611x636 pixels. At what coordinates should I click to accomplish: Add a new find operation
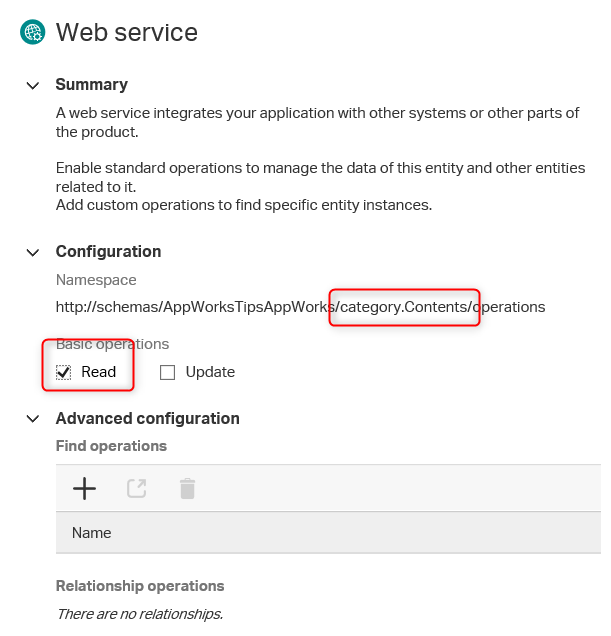coord(85,488)
